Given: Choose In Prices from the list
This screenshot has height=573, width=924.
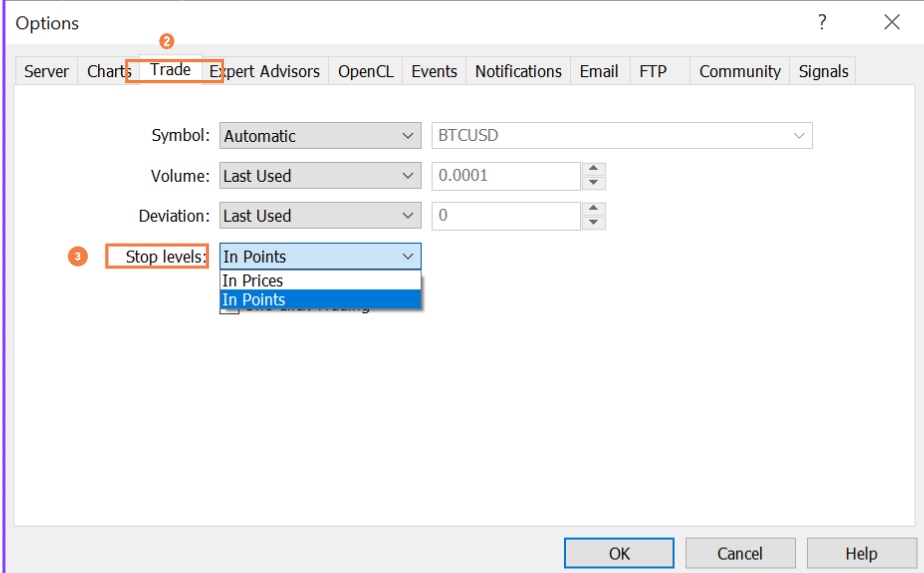Looking at the screenshot, I should [x=320, y=281].
